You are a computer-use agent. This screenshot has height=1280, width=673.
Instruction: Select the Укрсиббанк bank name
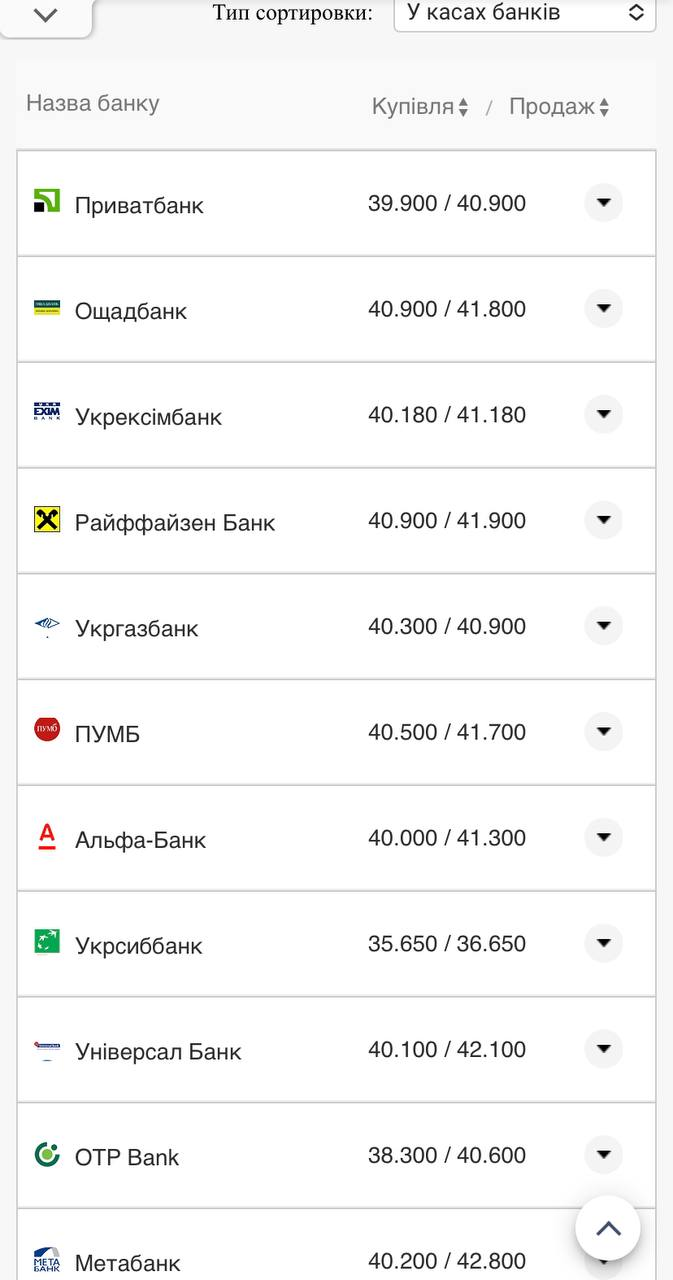pyautogui.click(x=138, y=946)
